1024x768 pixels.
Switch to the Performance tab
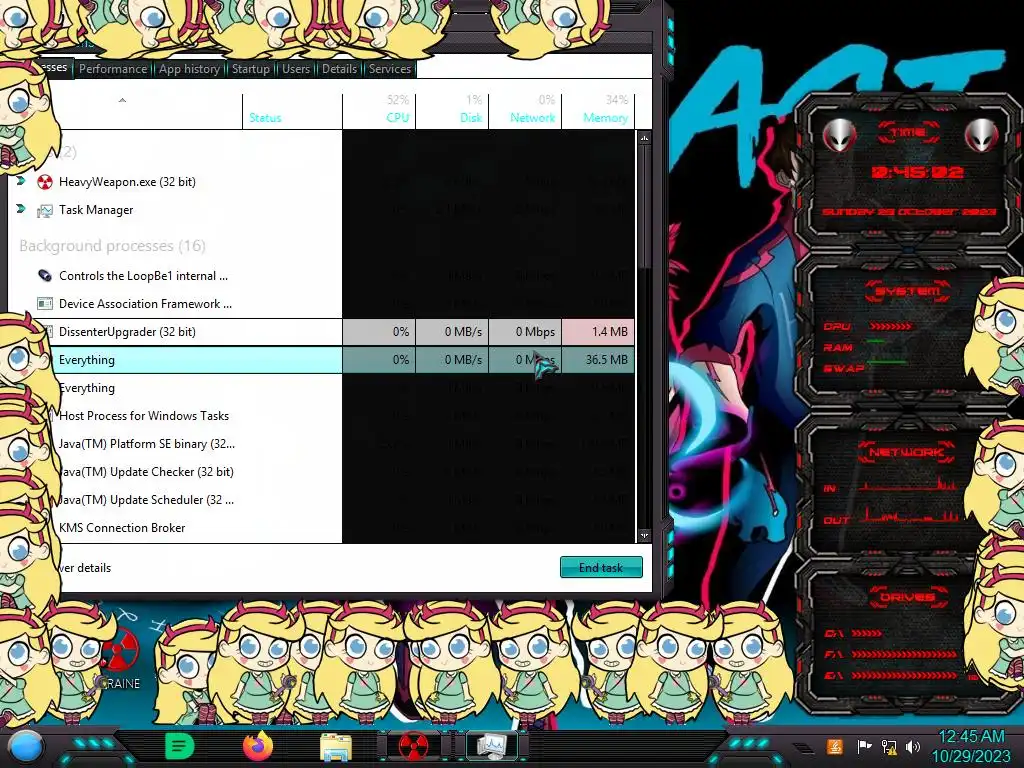113,69
